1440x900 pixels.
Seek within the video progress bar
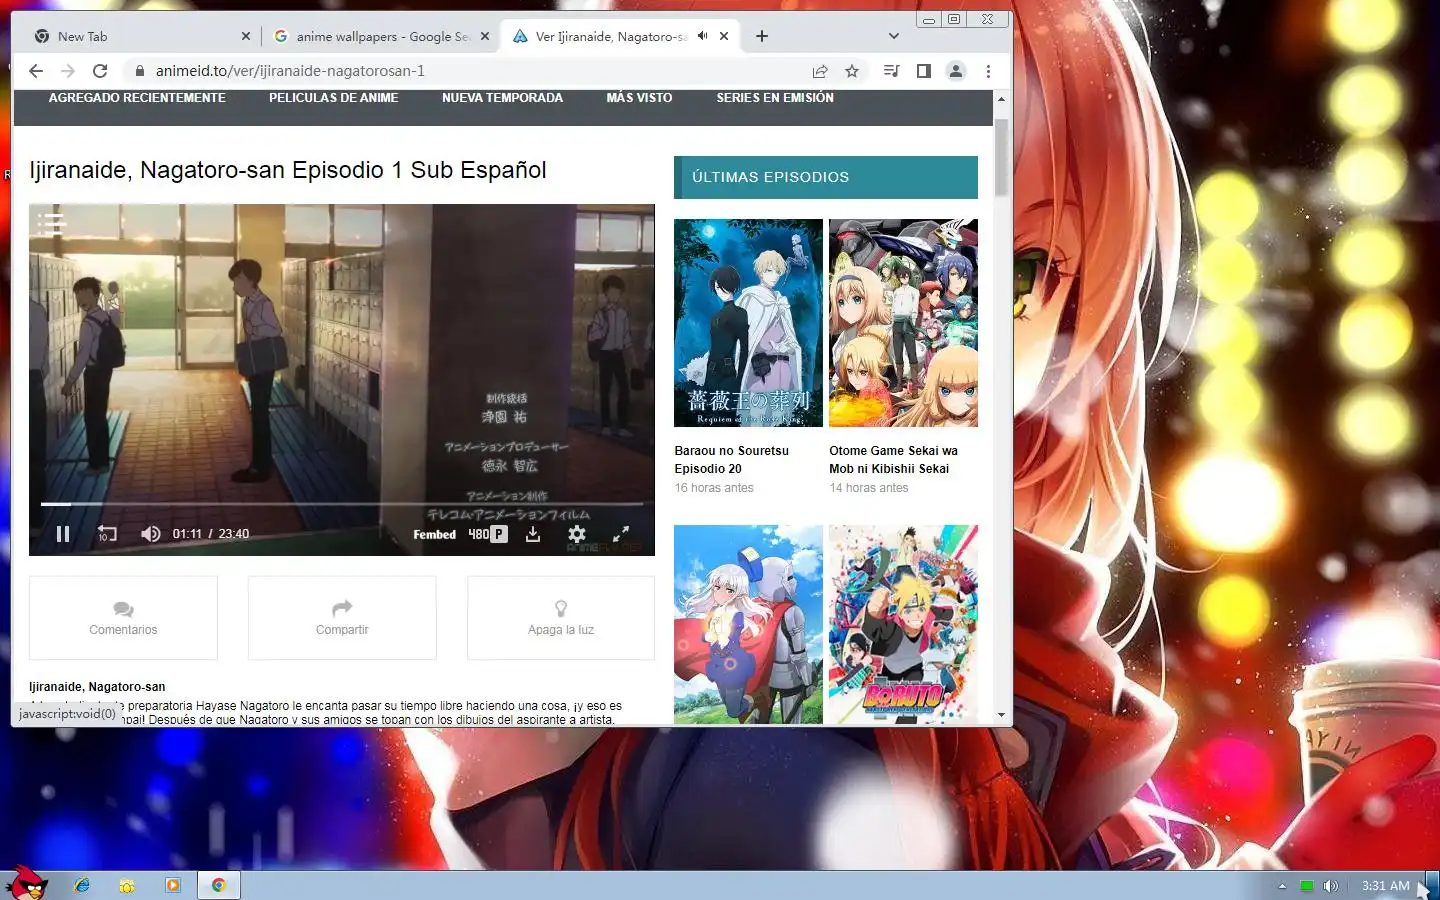pos(341,504)
